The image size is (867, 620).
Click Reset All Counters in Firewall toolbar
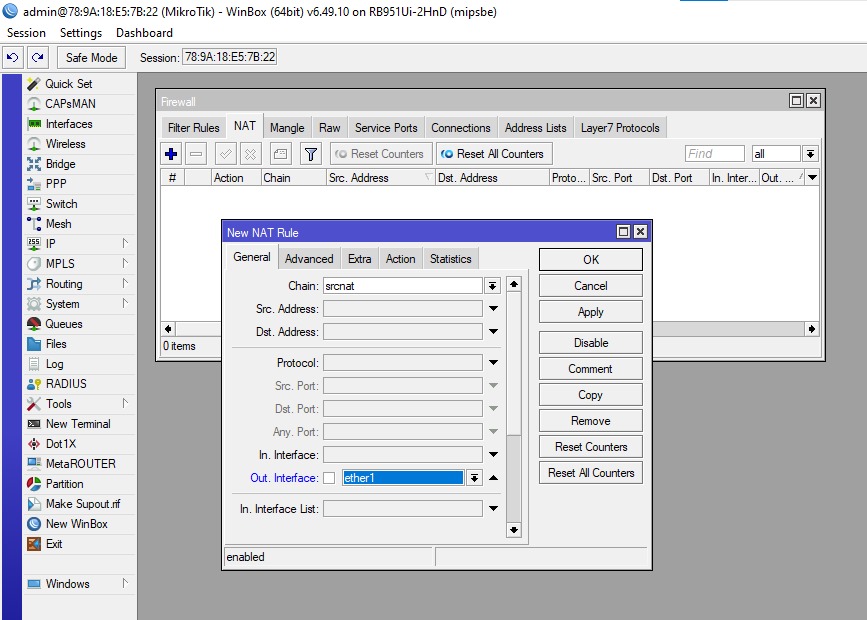click(492, 154)
